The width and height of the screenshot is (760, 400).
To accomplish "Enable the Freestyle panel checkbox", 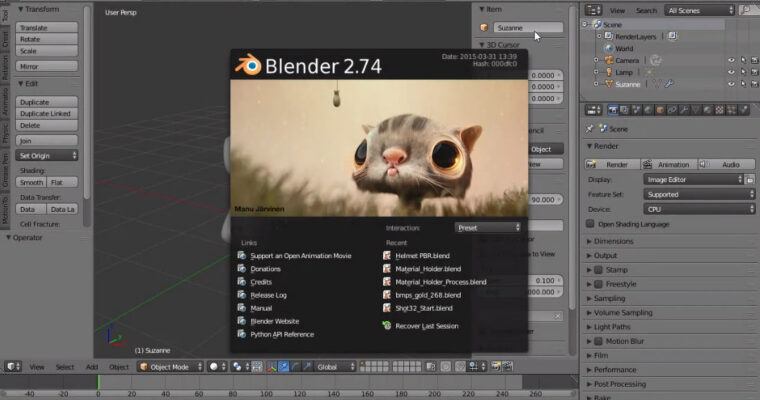I will pyautogui.click(x=599, y=284).
